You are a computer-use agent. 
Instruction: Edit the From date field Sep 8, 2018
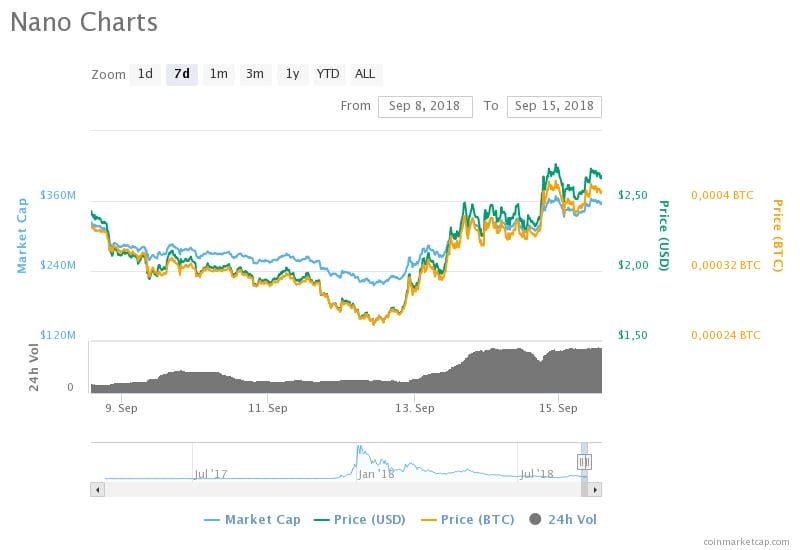(x=425, y=106)
